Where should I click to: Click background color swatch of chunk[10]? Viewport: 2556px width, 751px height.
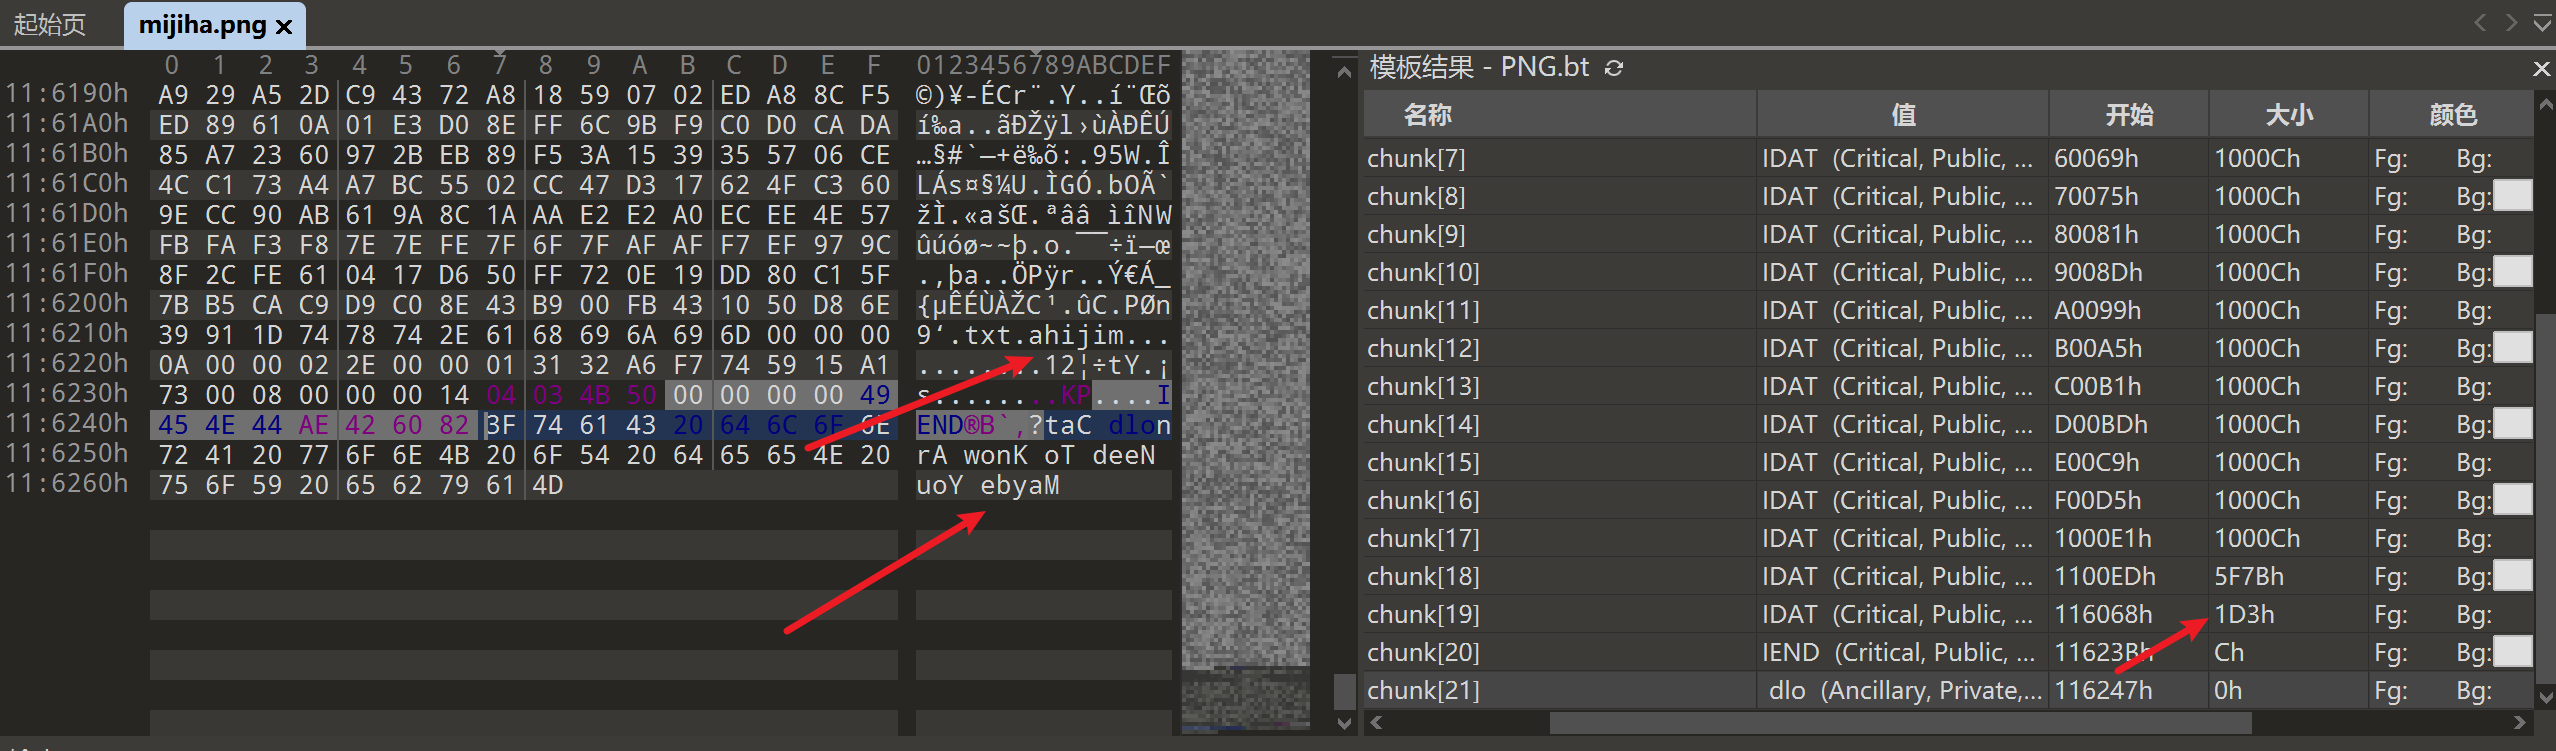pyautogui.click(x=2512, y=272)
